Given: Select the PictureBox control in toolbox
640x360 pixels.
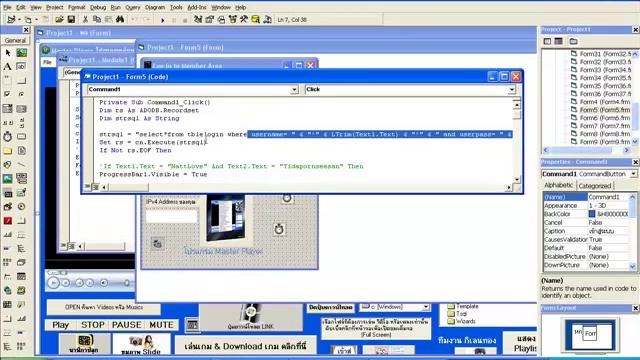Looking at the screenshot, I should point(21,53).
